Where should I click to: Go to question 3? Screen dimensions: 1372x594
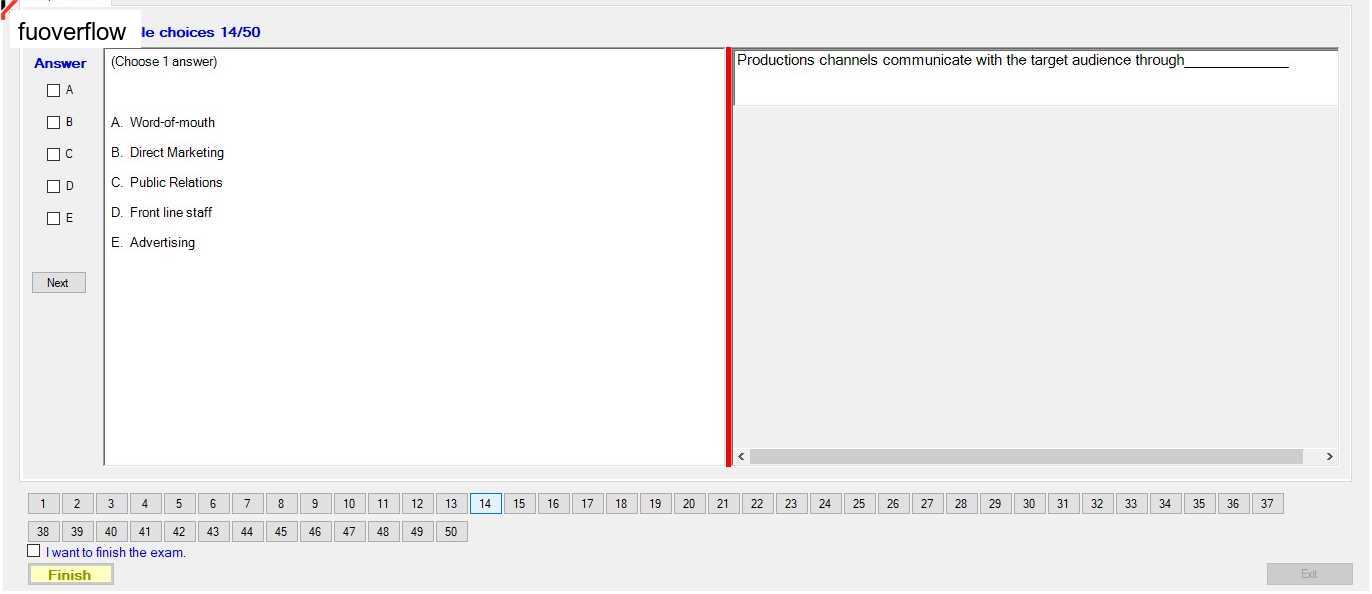tap(111, 504)
